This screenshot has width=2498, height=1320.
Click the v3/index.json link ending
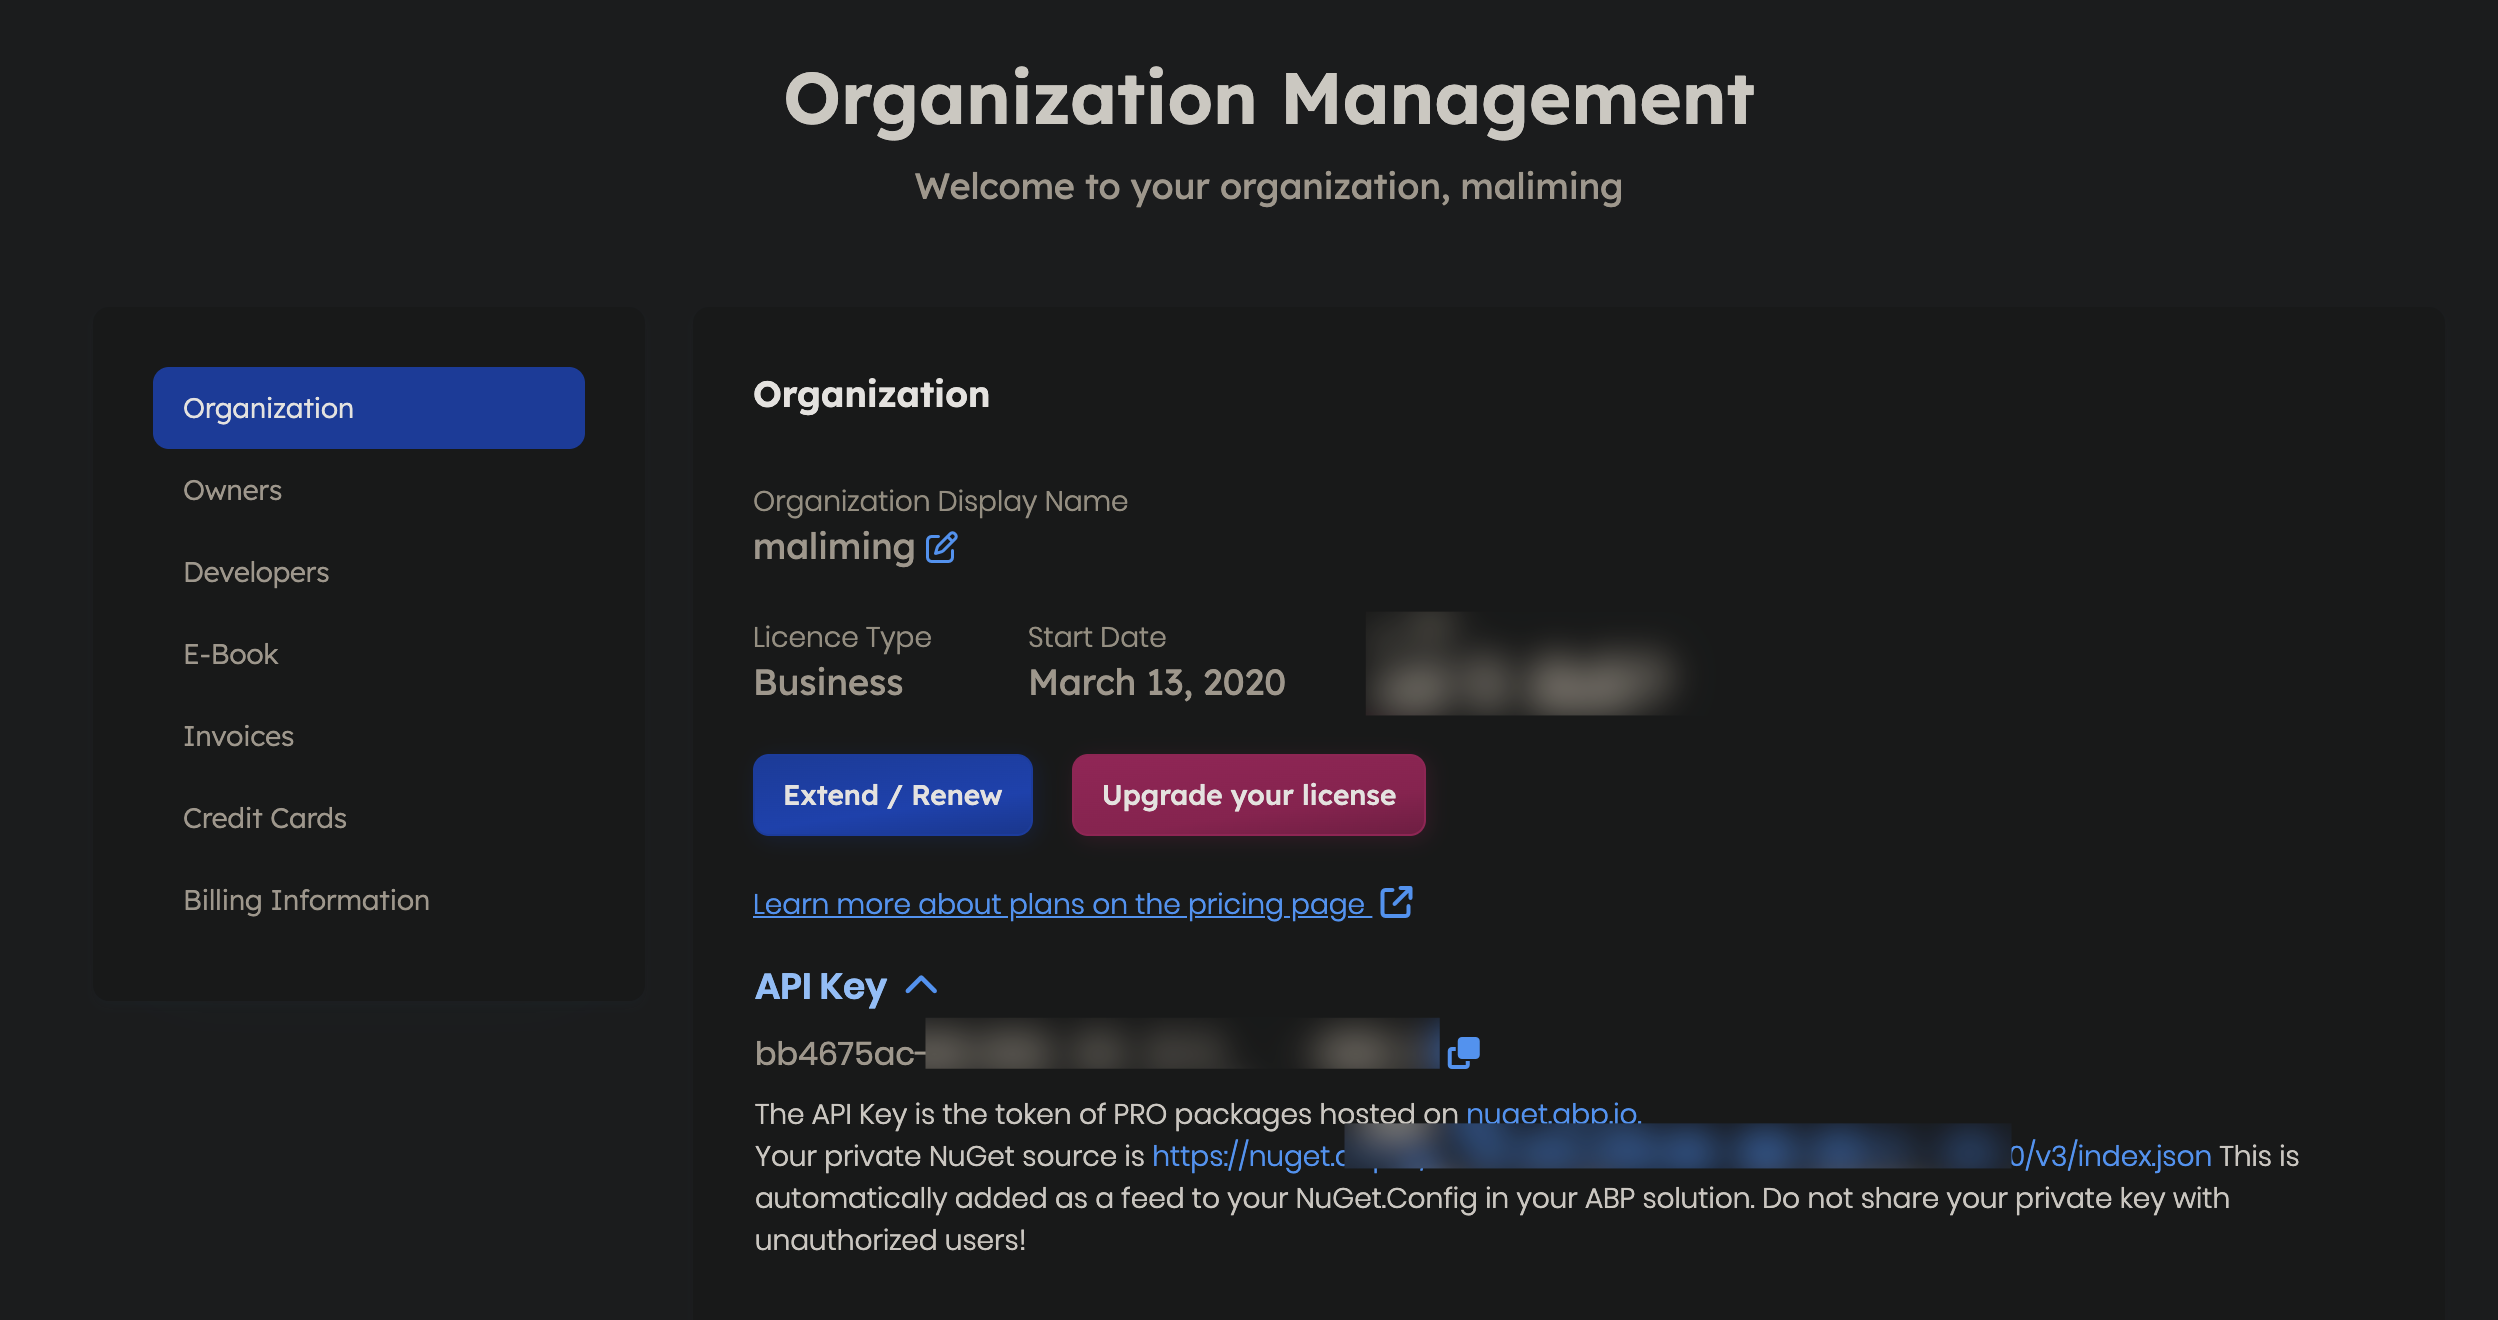2112,1156
